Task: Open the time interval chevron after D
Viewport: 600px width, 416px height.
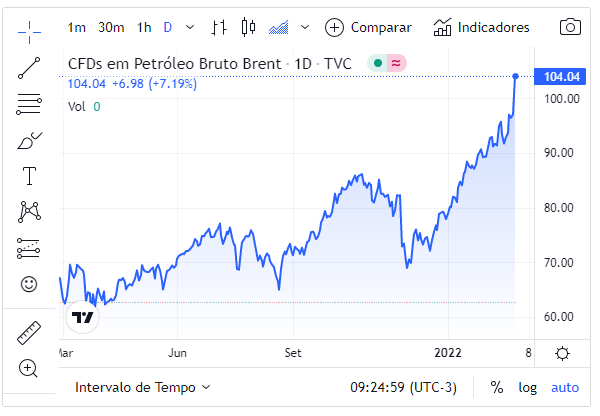Action: point(189,27)
